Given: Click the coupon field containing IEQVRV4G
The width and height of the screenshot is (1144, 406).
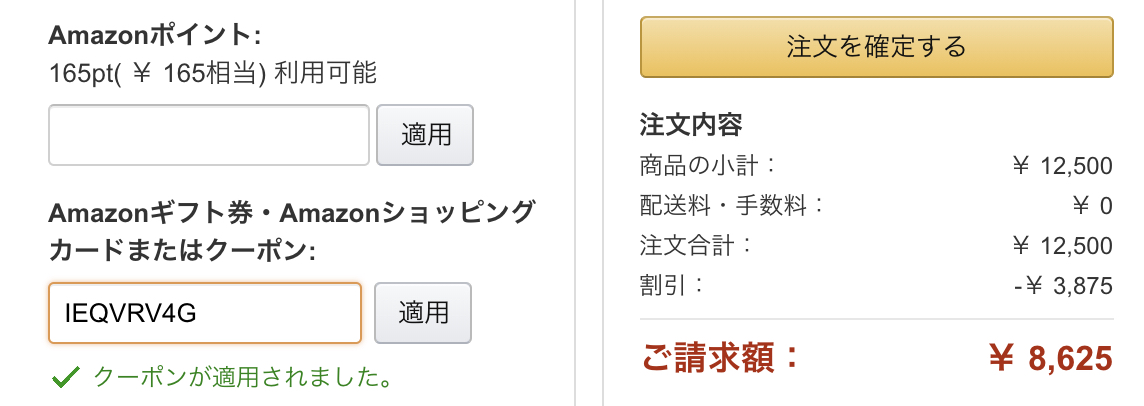Looking at the screenshot, I should pyautogui.click(x=205, y=313).
